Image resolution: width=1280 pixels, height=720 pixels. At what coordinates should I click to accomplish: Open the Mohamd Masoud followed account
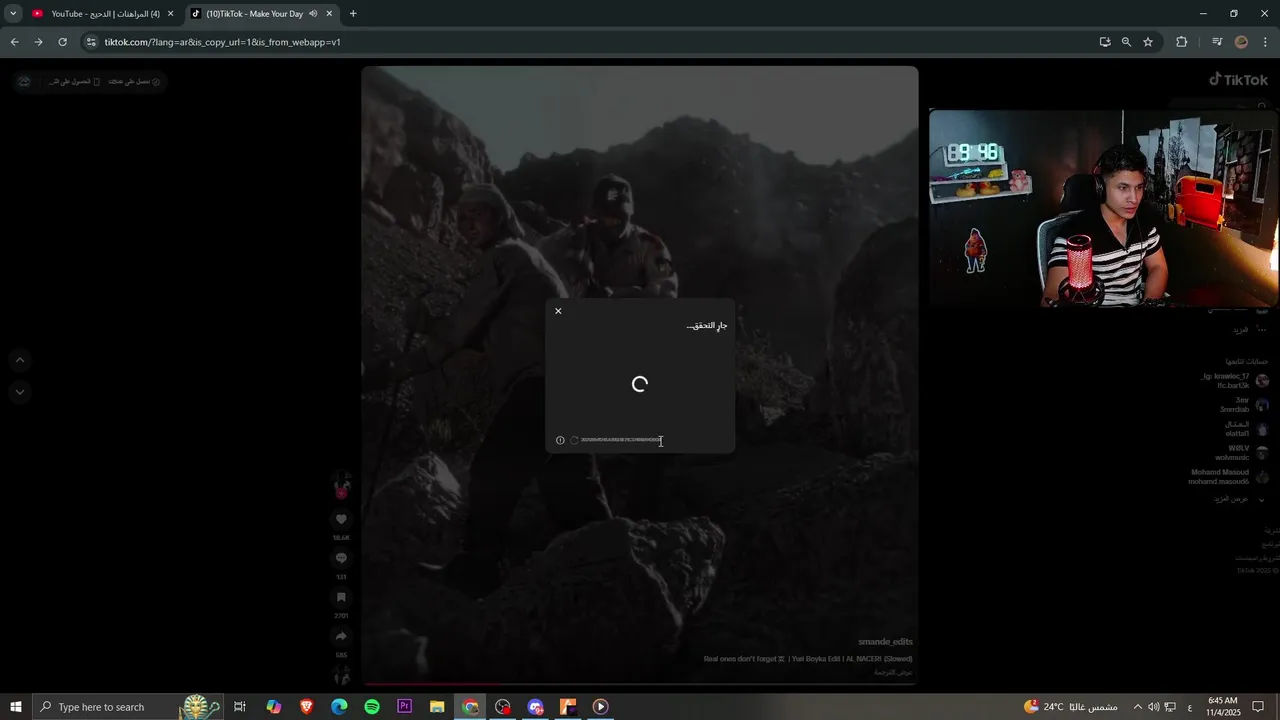click(x=1229, y=477)
